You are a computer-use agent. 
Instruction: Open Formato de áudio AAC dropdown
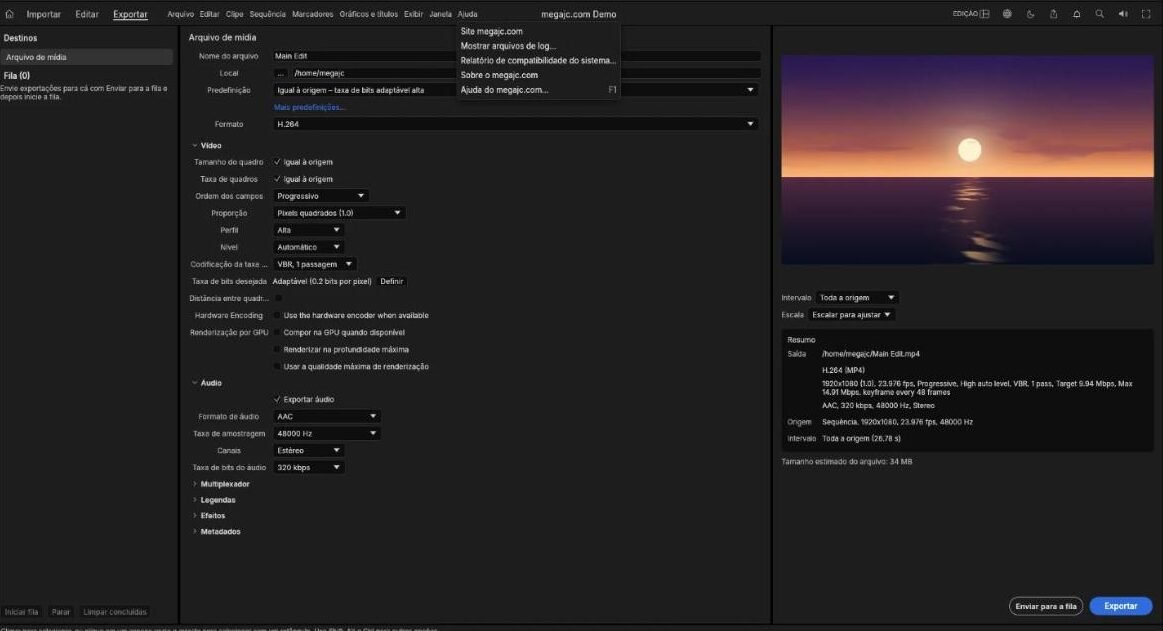click(326, 416)
